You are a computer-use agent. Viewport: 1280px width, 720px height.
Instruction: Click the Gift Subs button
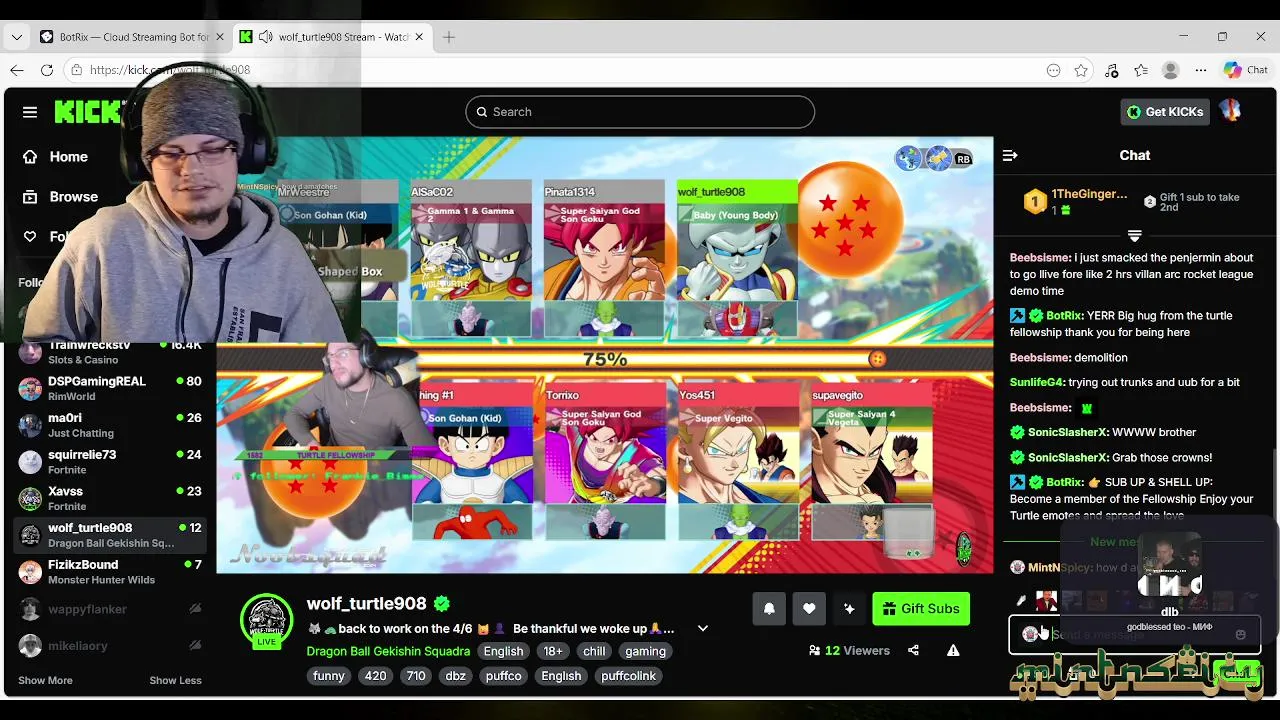click(921, 608)
